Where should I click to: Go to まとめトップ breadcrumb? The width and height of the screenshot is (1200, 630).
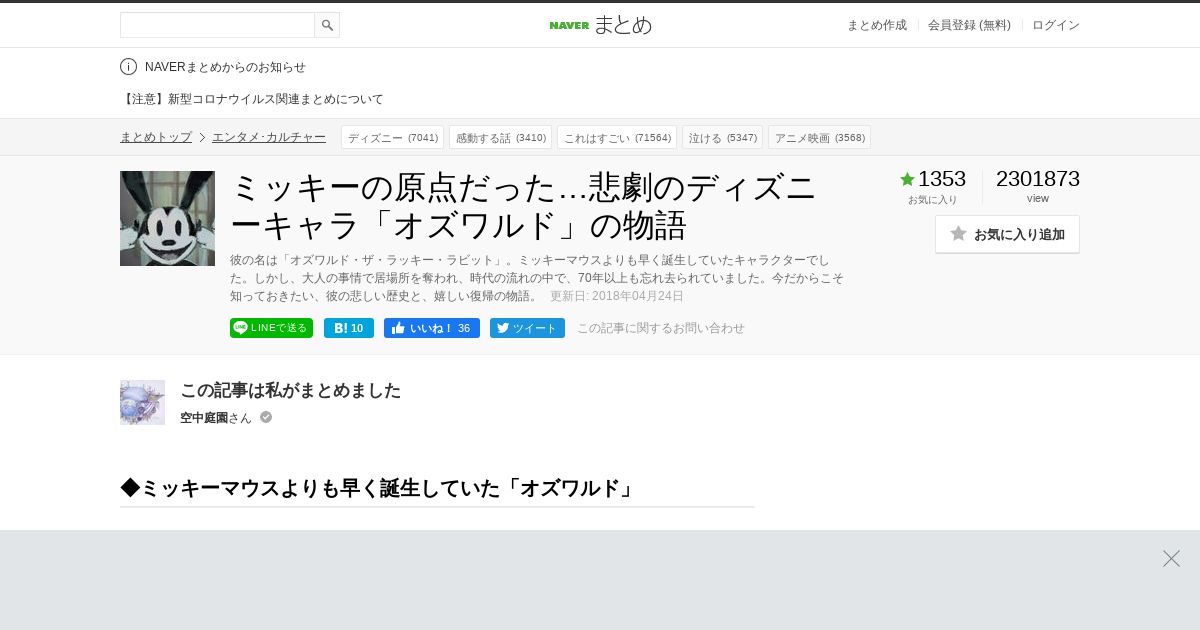point(156,137)
